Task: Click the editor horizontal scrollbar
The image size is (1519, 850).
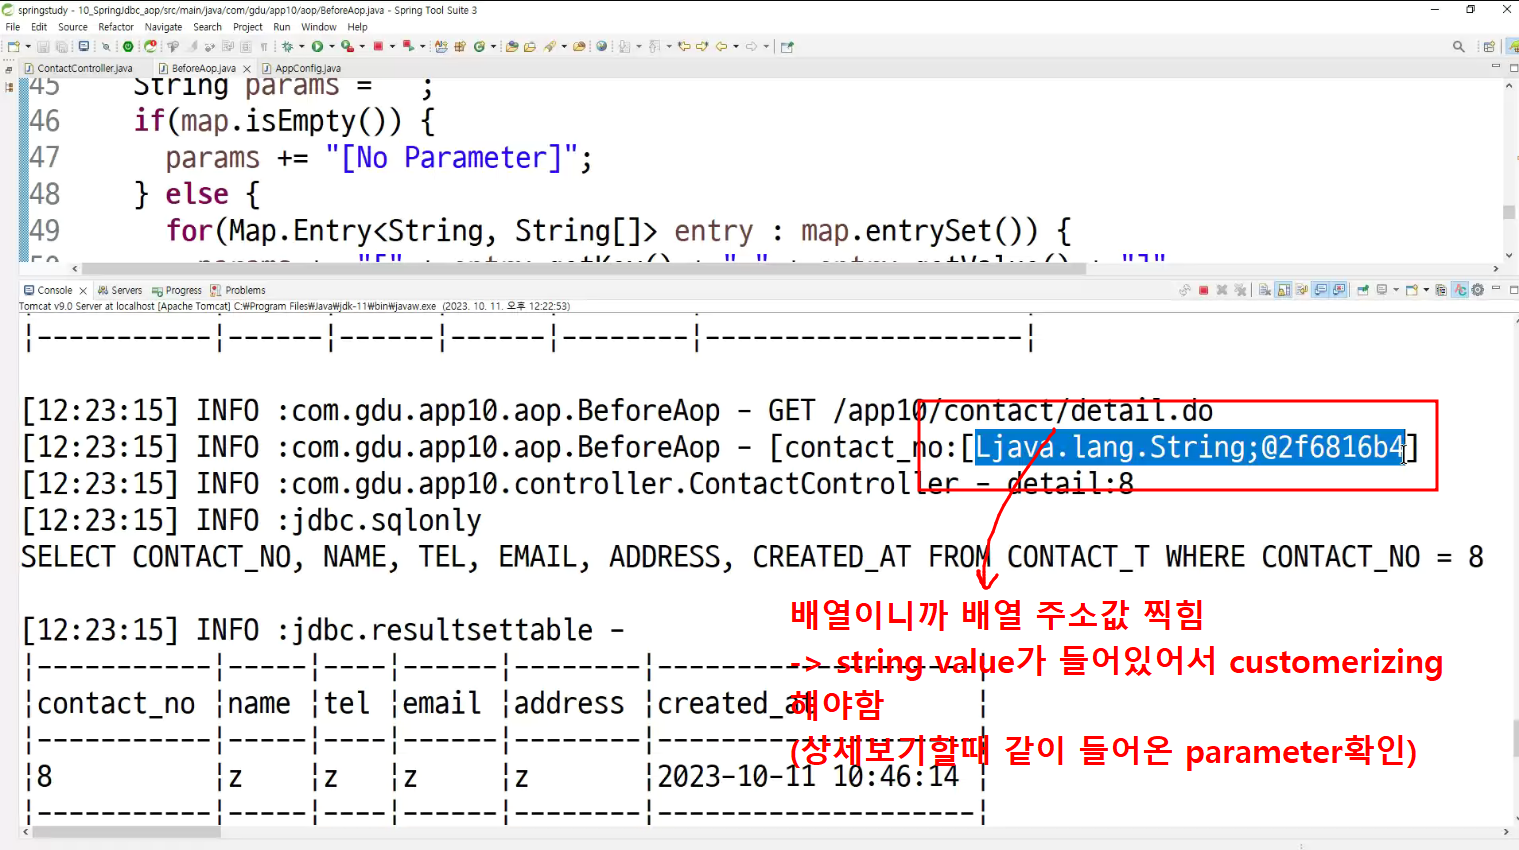Action: [x=583, y=268]
